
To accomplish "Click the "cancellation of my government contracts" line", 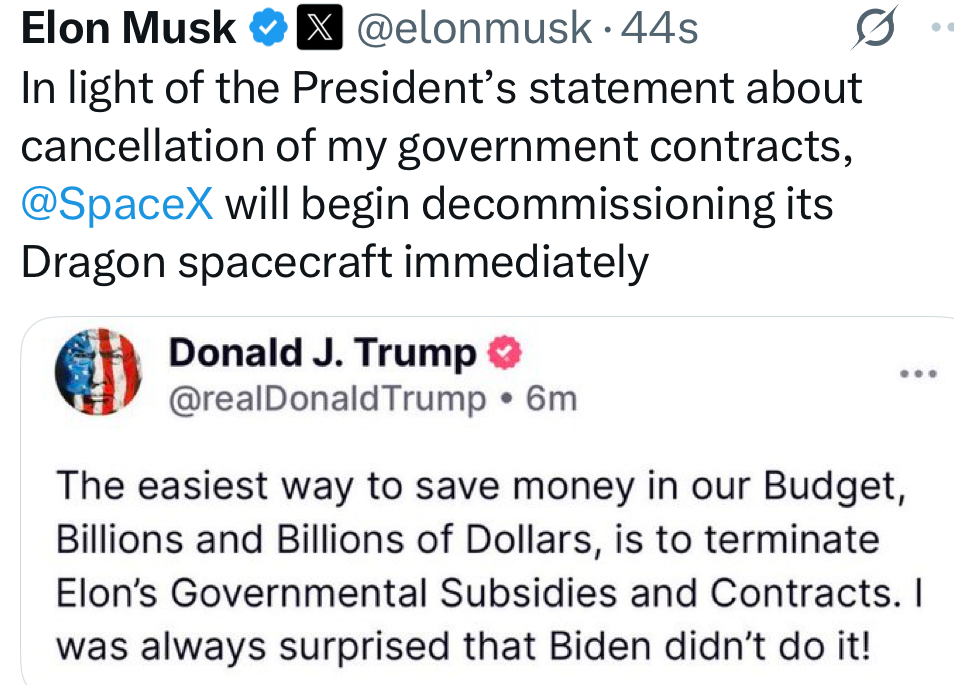I will tap(435, 147).
